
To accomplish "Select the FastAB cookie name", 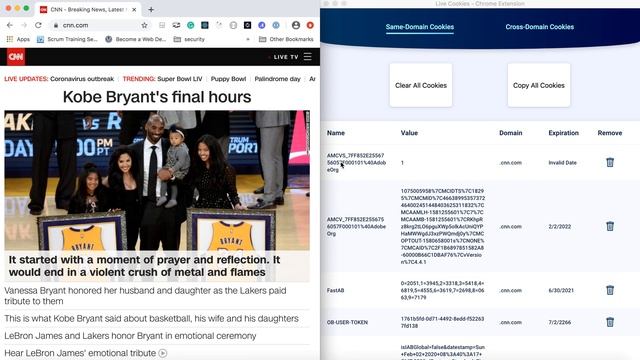I will click(x=336, y=291).
